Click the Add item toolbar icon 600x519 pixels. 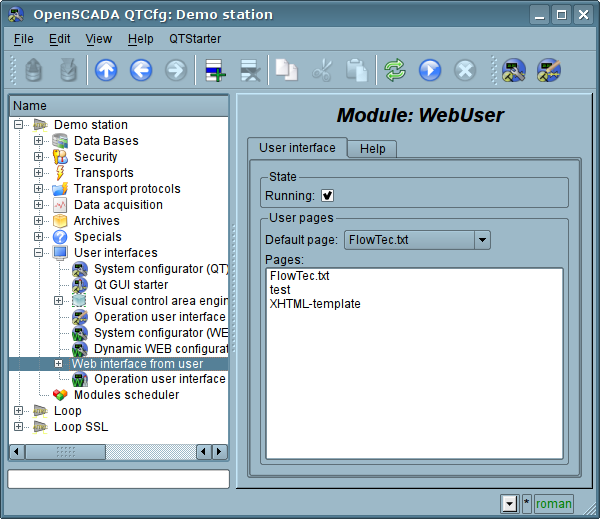click(214, 70)
